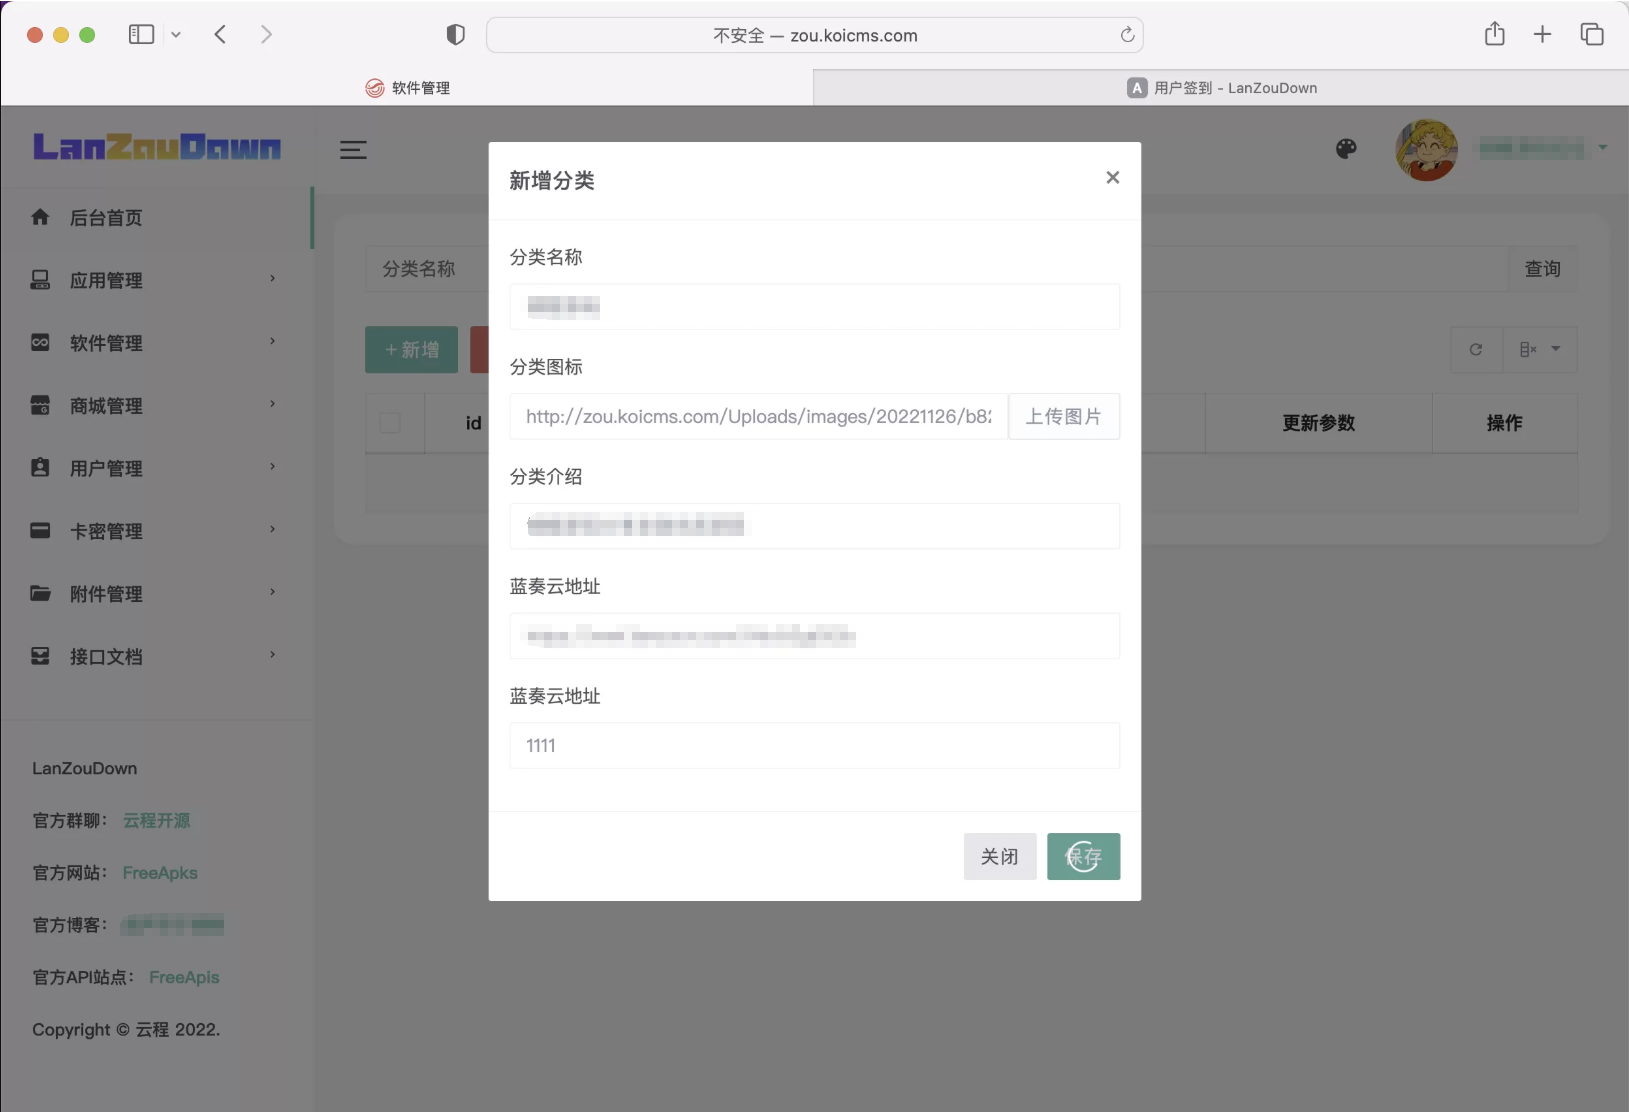Screen dimensions: 1629x1112
Task: Open Safari share icon
Action: 1494,35
